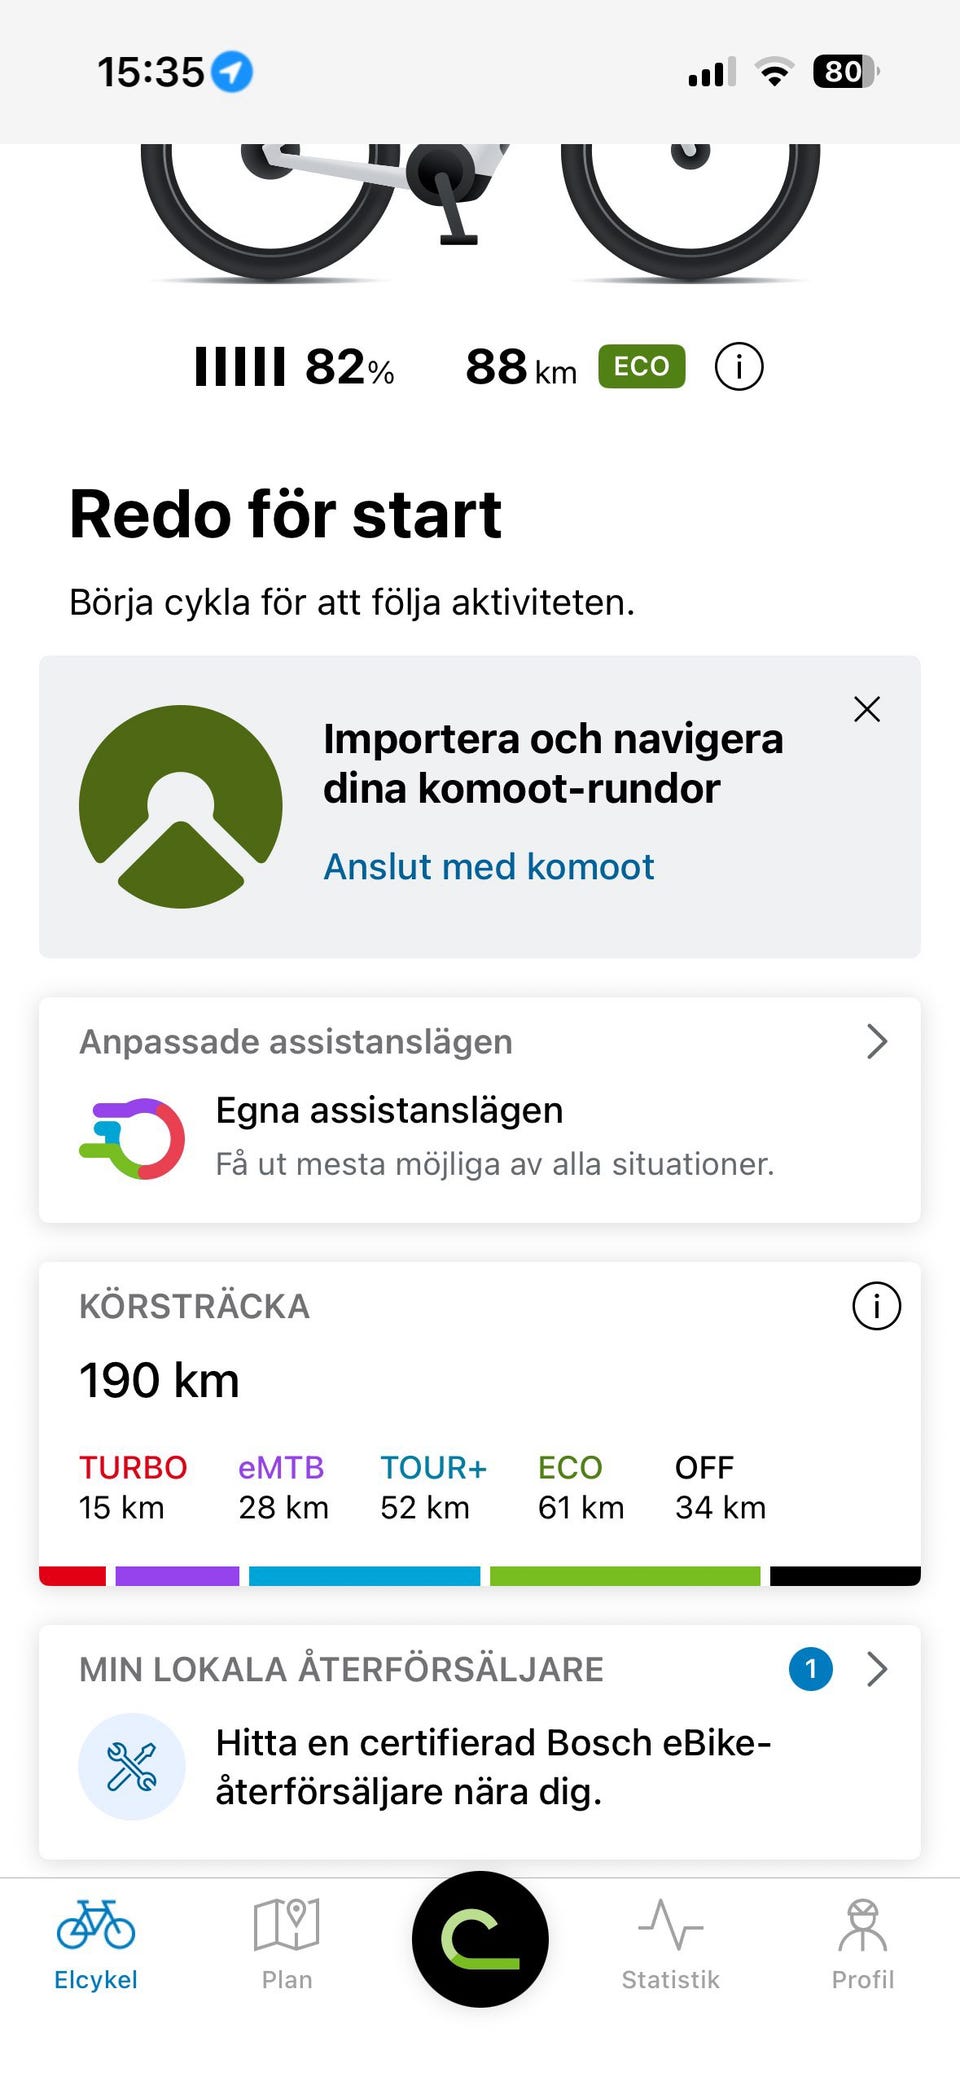Tap the range info icon beside ECO
The image size is (960, 2081).
(739, 367)
